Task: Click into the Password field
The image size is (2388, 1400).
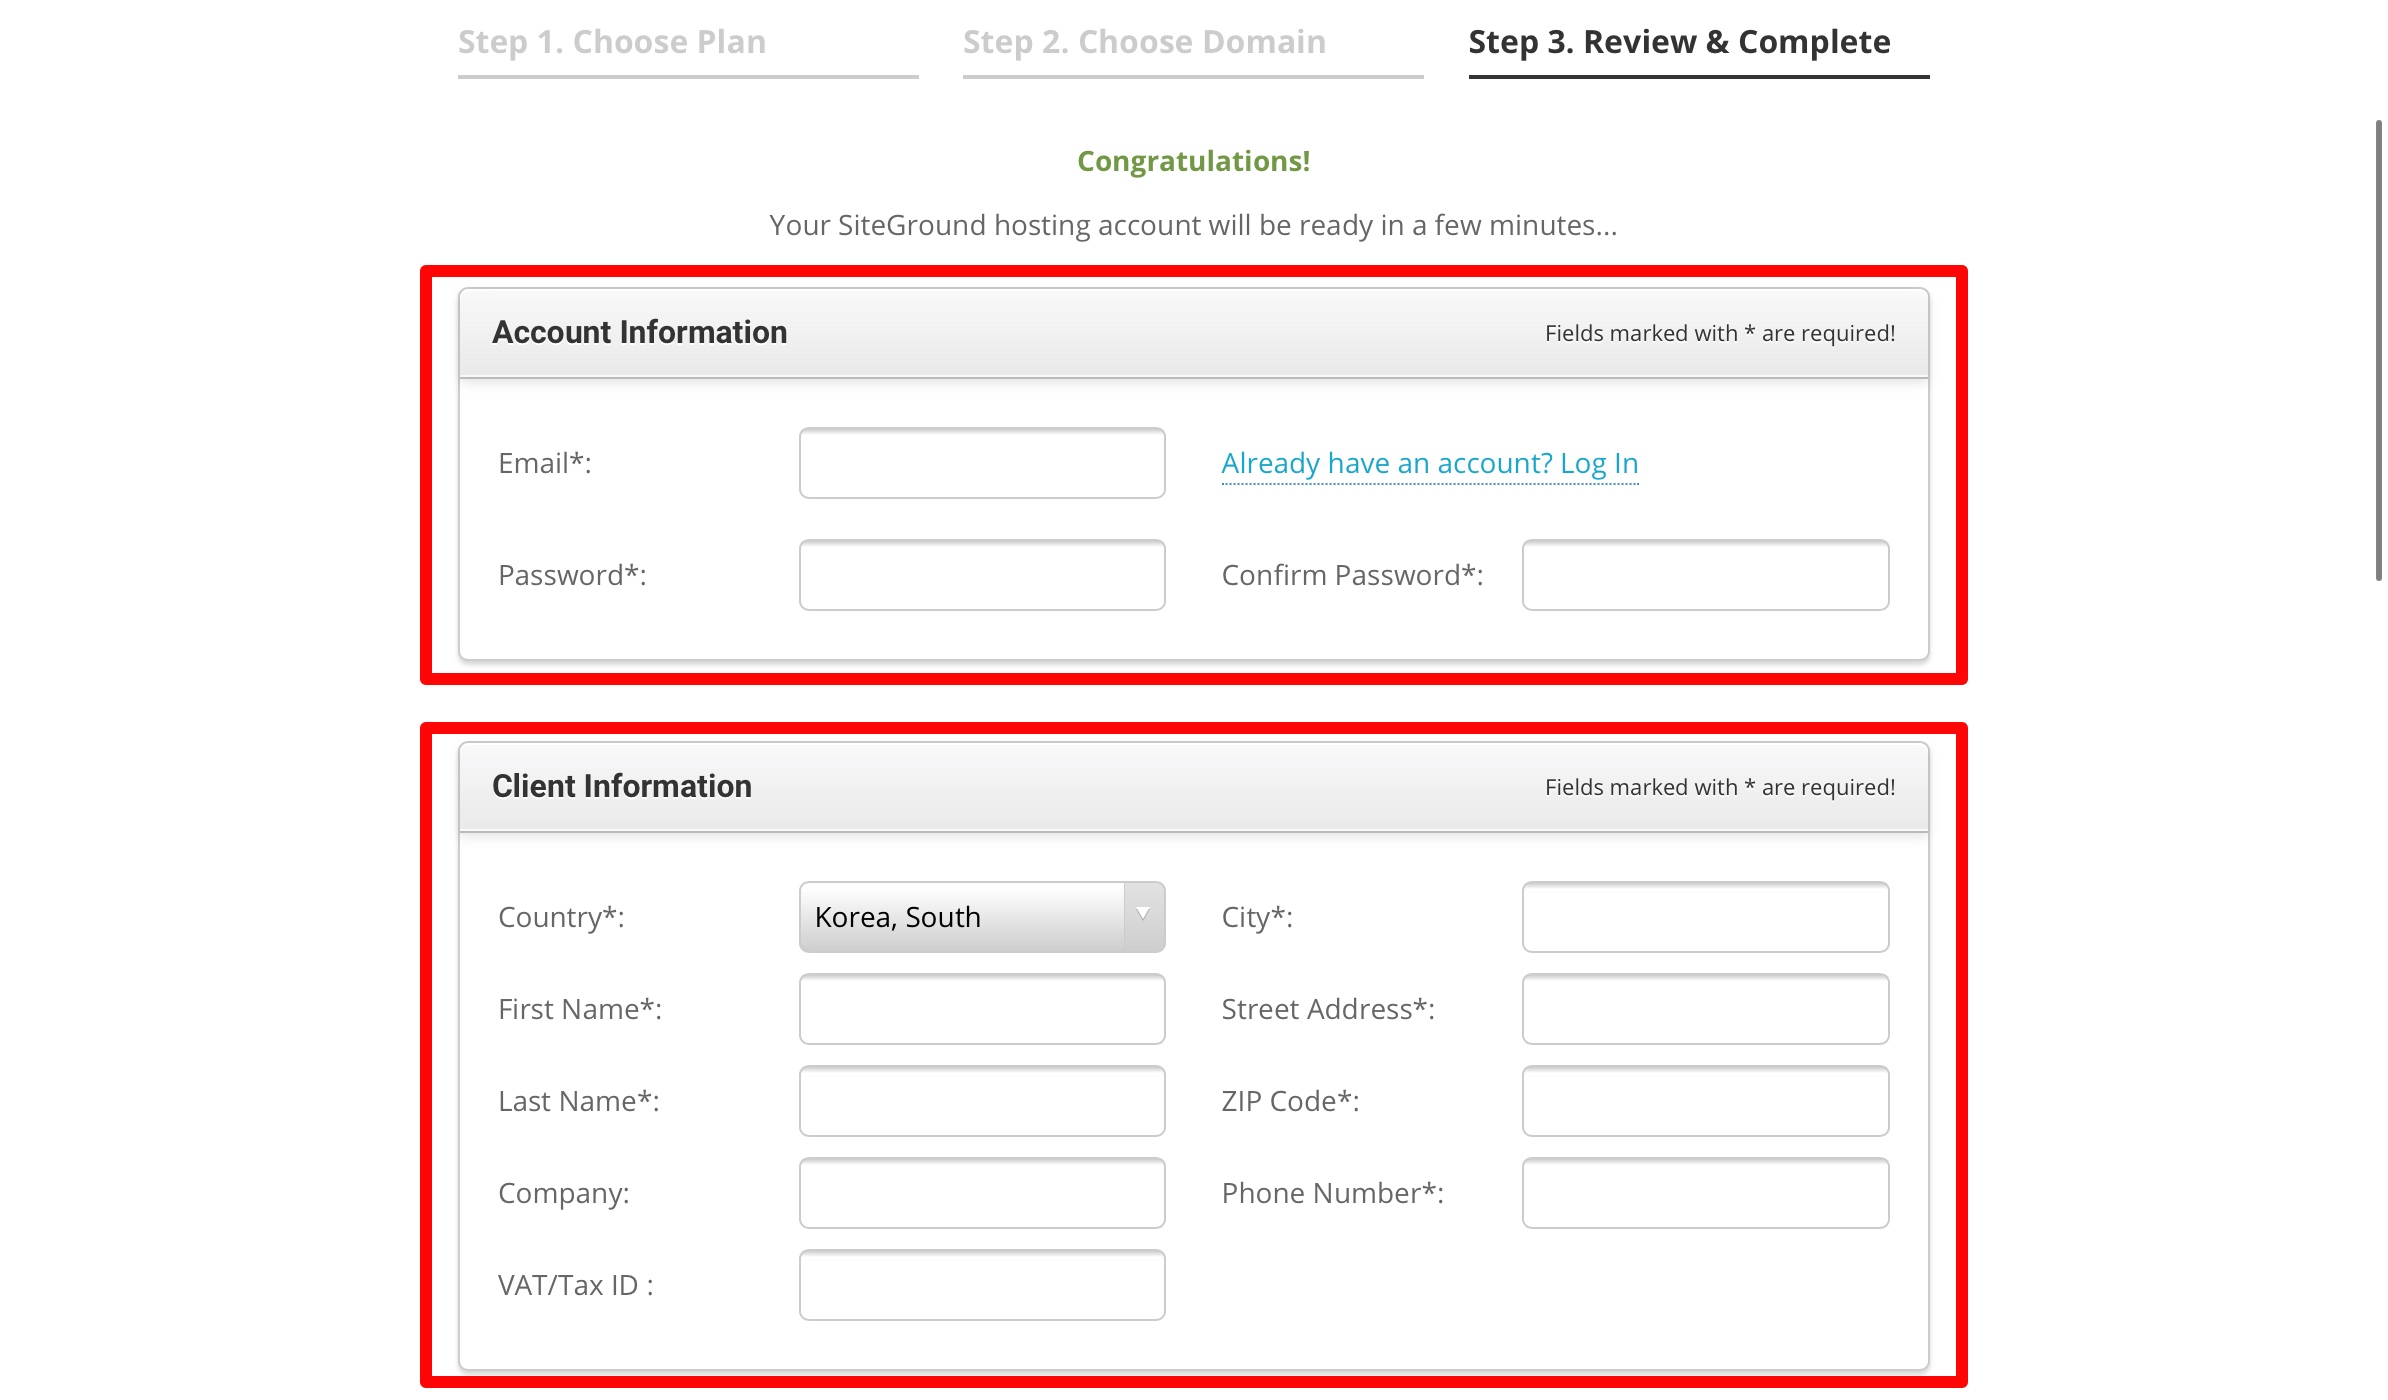Action: click(x=981, y=575)
